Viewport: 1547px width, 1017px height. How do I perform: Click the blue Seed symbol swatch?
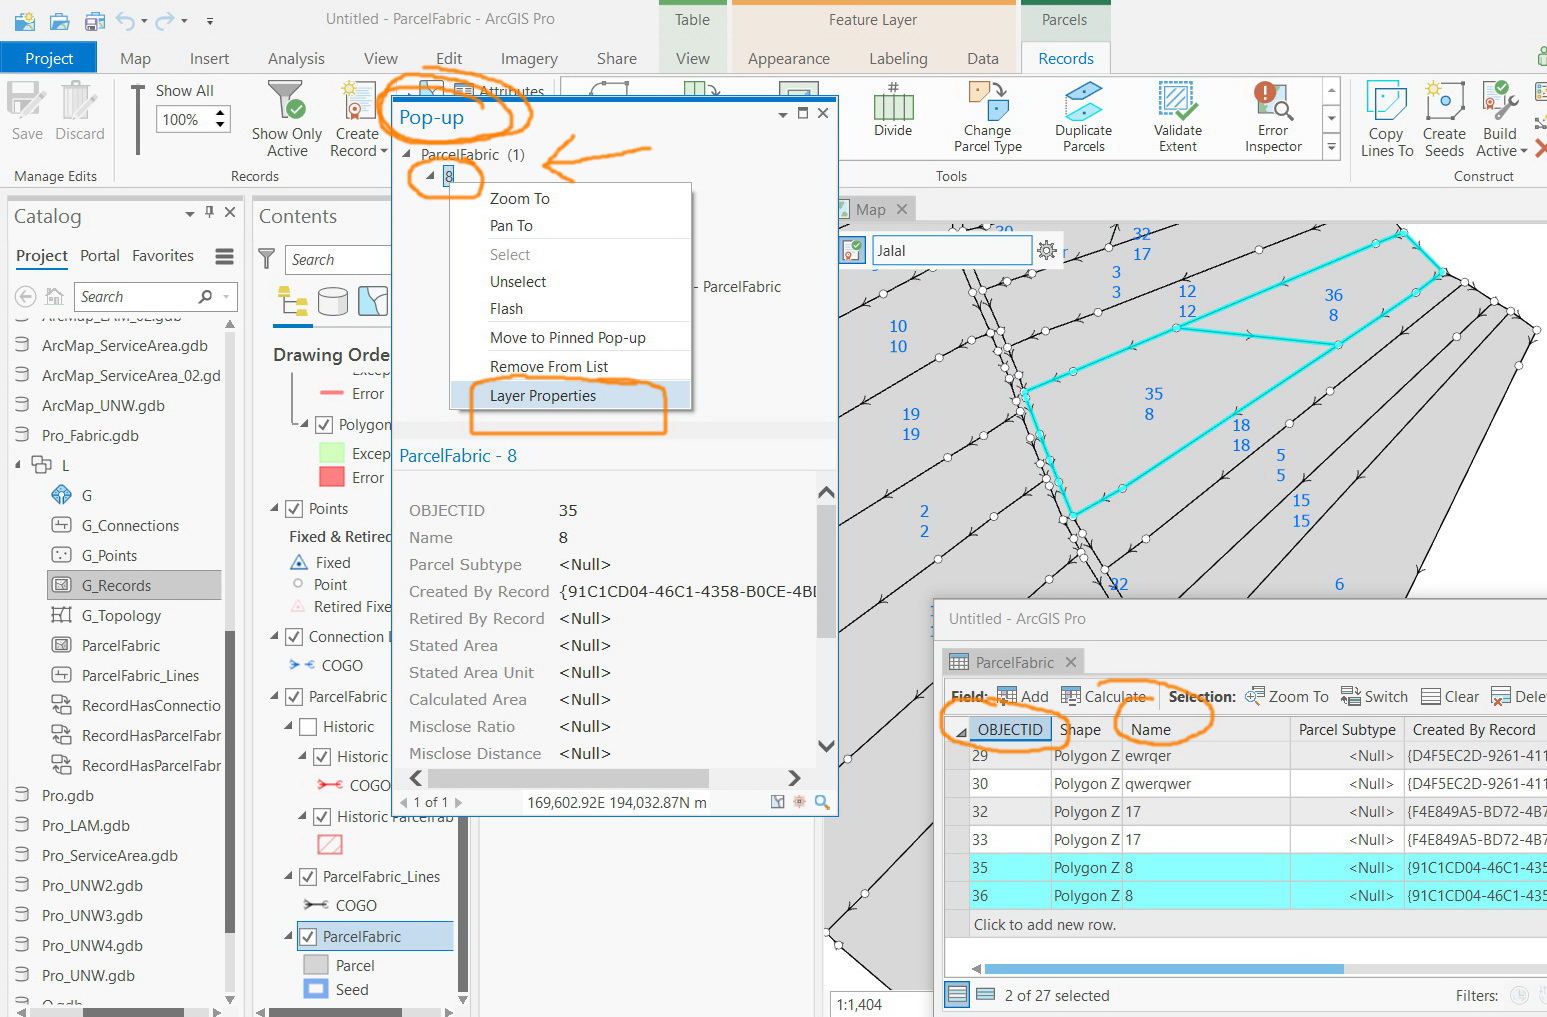pos(316,989)
